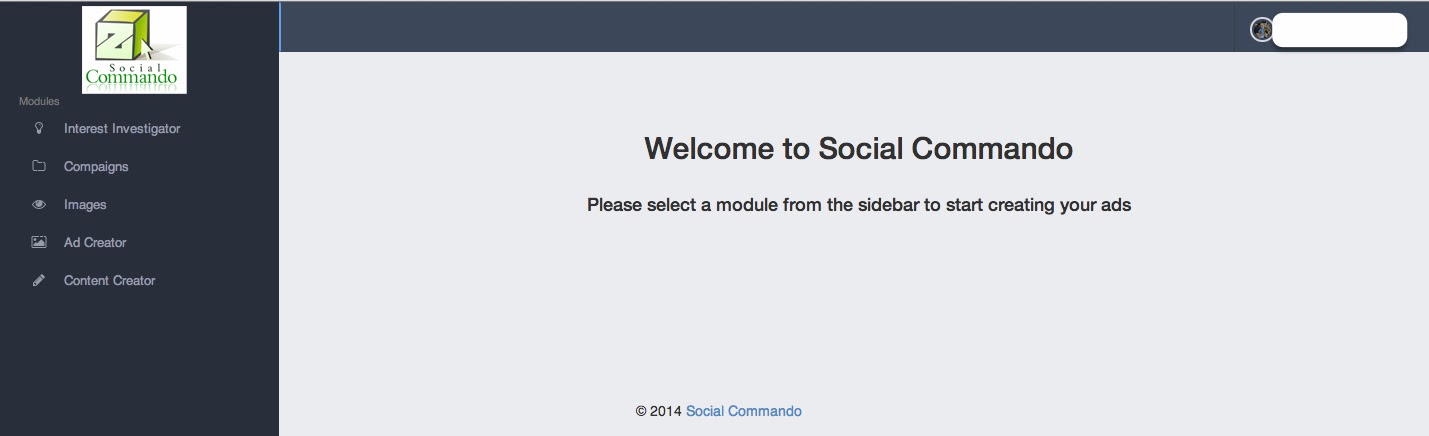Click the eye icon beside Images

click(x=39, y=205)
